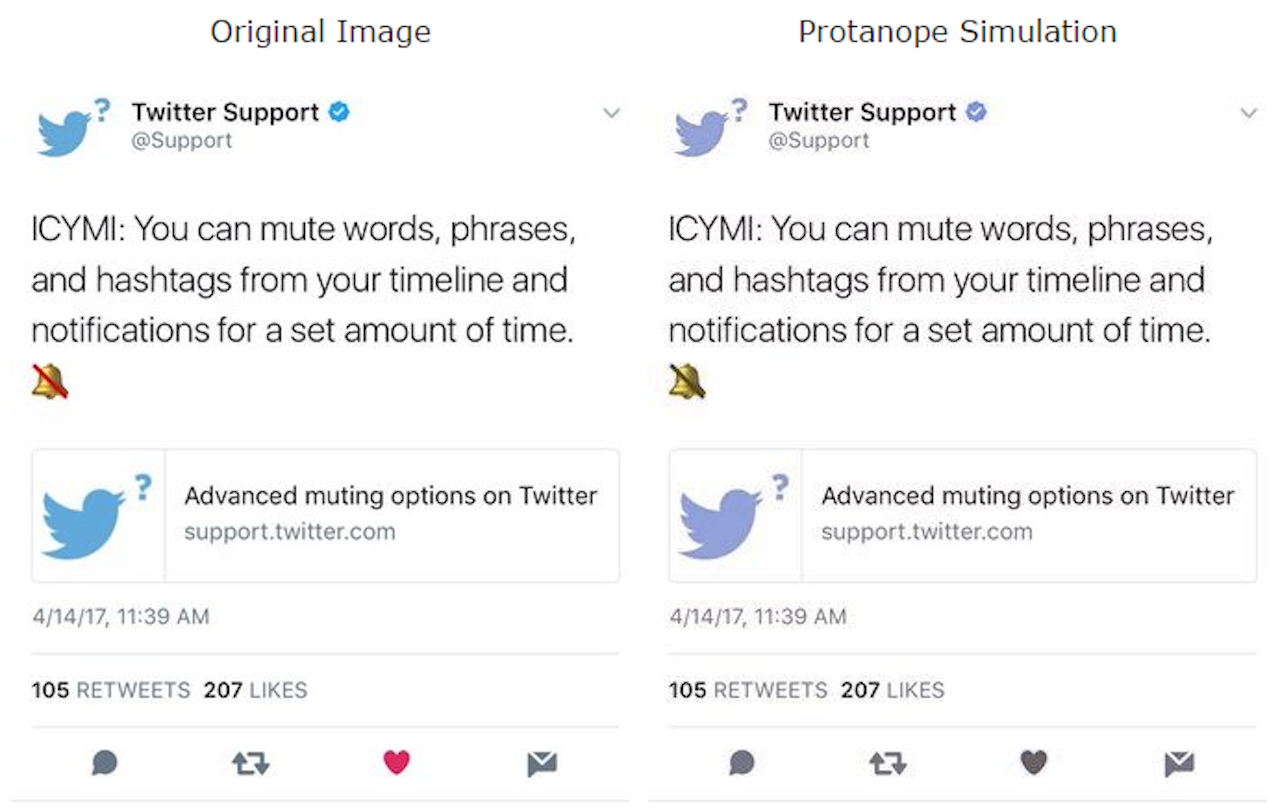This screenshot has height=811, width=1280.
Task: Click the 4/14/17 timestamp on the original tweet
Action: [x=120, y=617]
